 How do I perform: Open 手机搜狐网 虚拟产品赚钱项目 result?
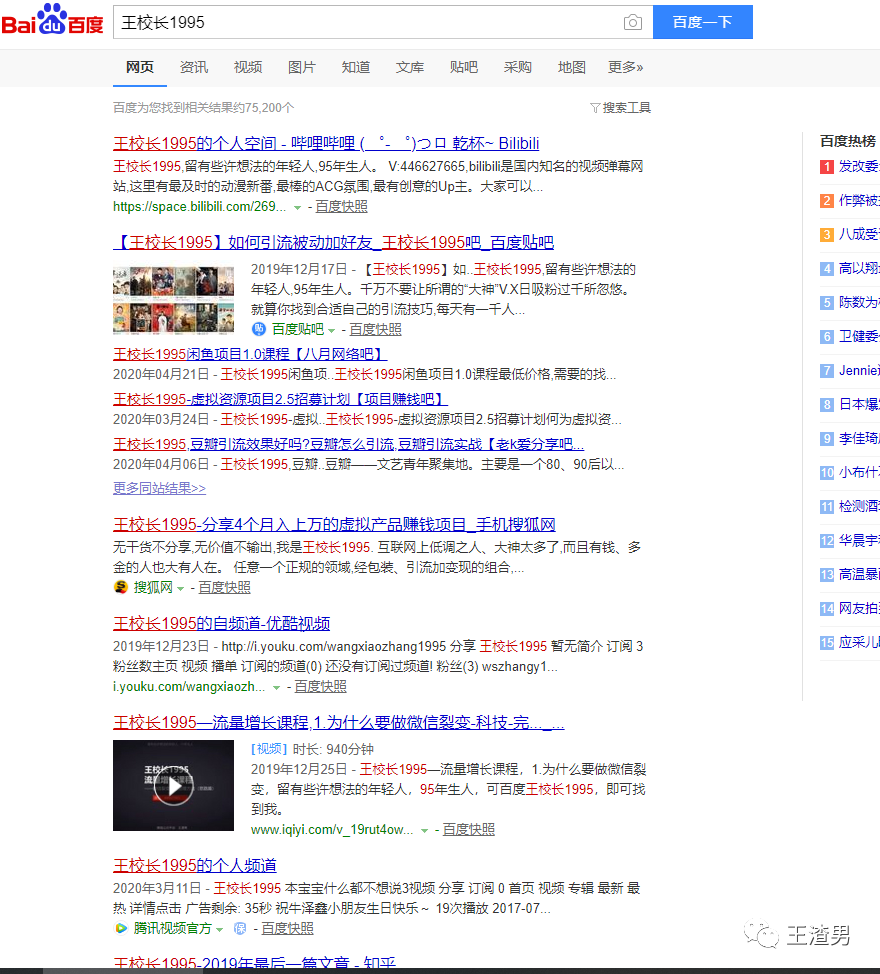click(x=334, y=524)
